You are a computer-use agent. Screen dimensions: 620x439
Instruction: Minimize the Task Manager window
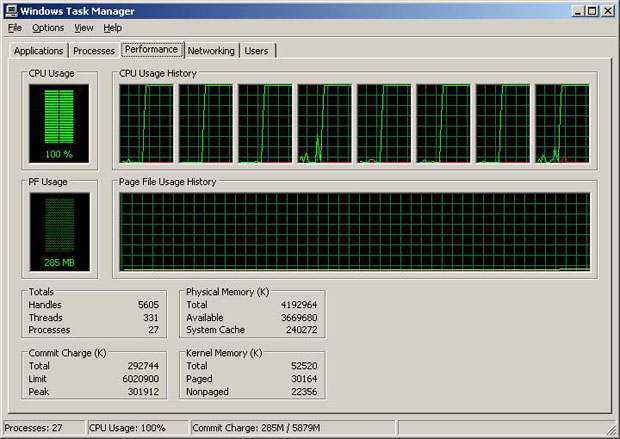coord(578,10)
